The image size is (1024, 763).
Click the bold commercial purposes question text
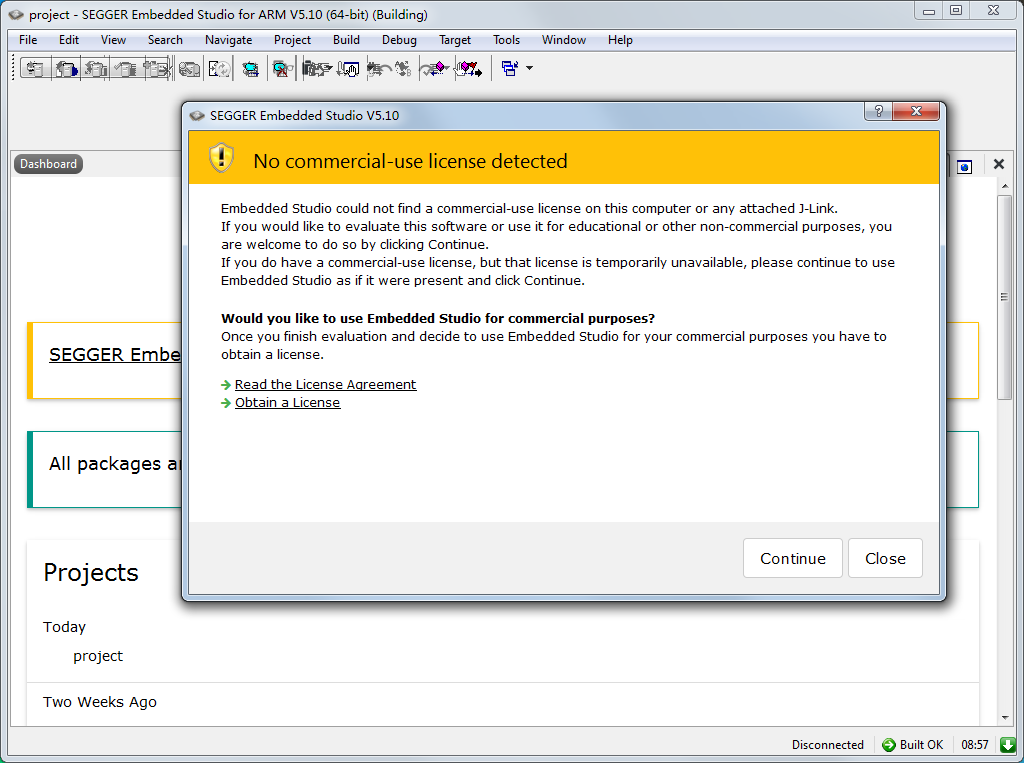pyautogui.click(x=438, y=319)
